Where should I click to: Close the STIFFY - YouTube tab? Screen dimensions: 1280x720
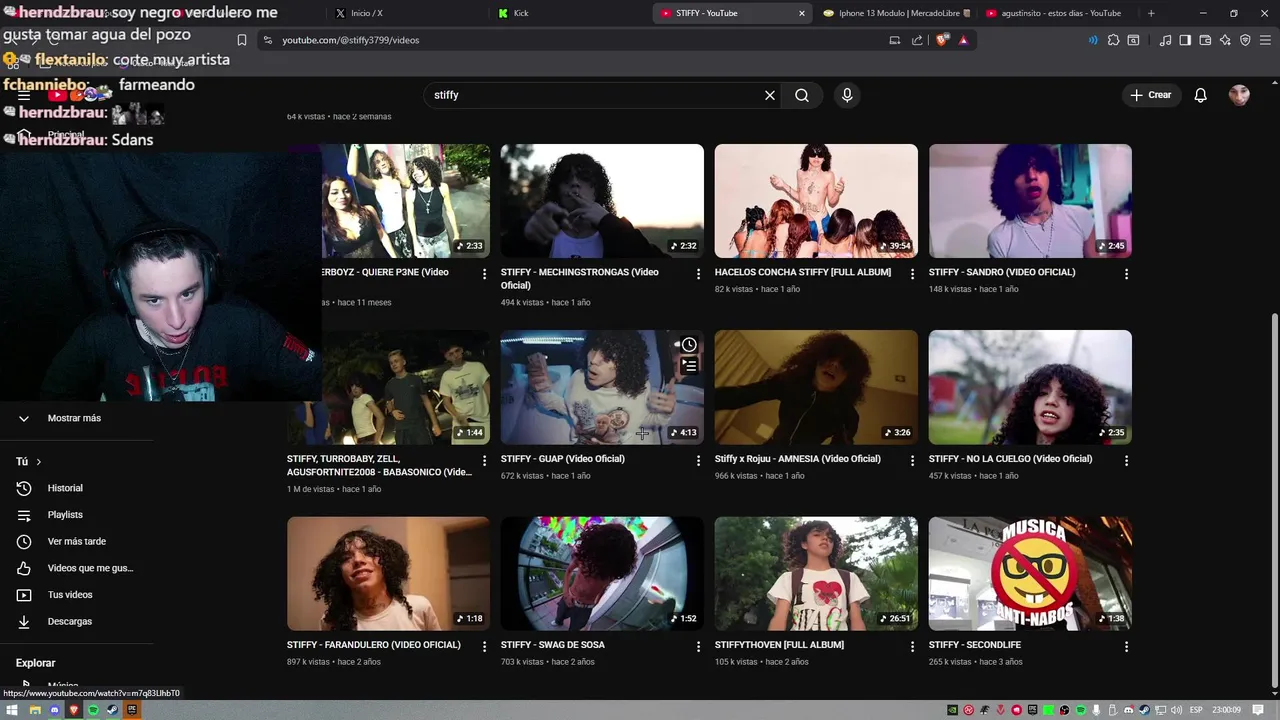(801, 13)
